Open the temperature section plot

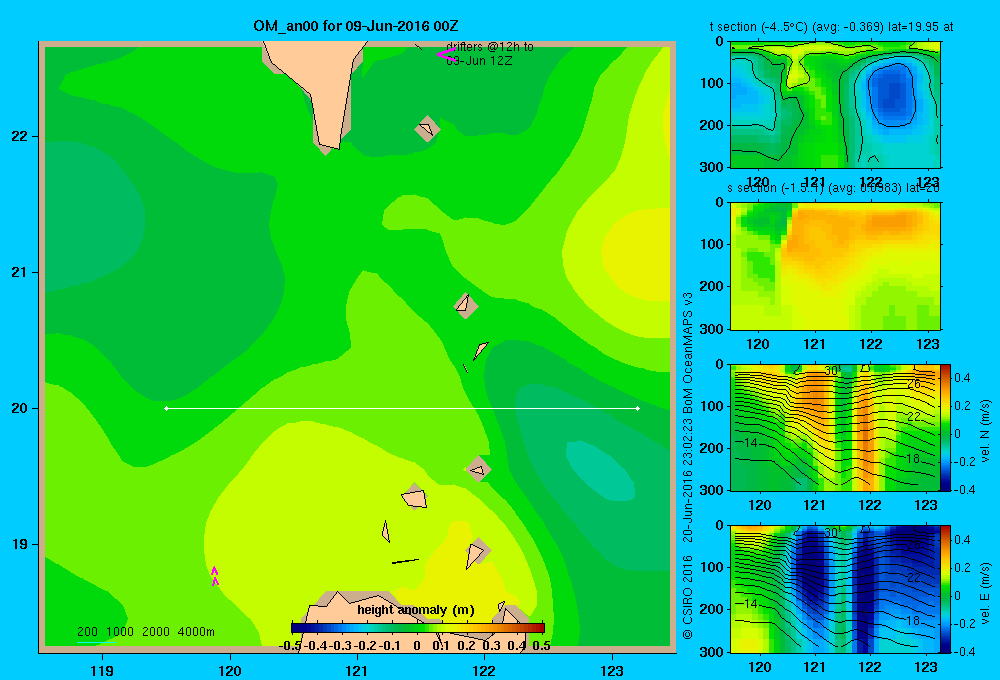[835, 105]
